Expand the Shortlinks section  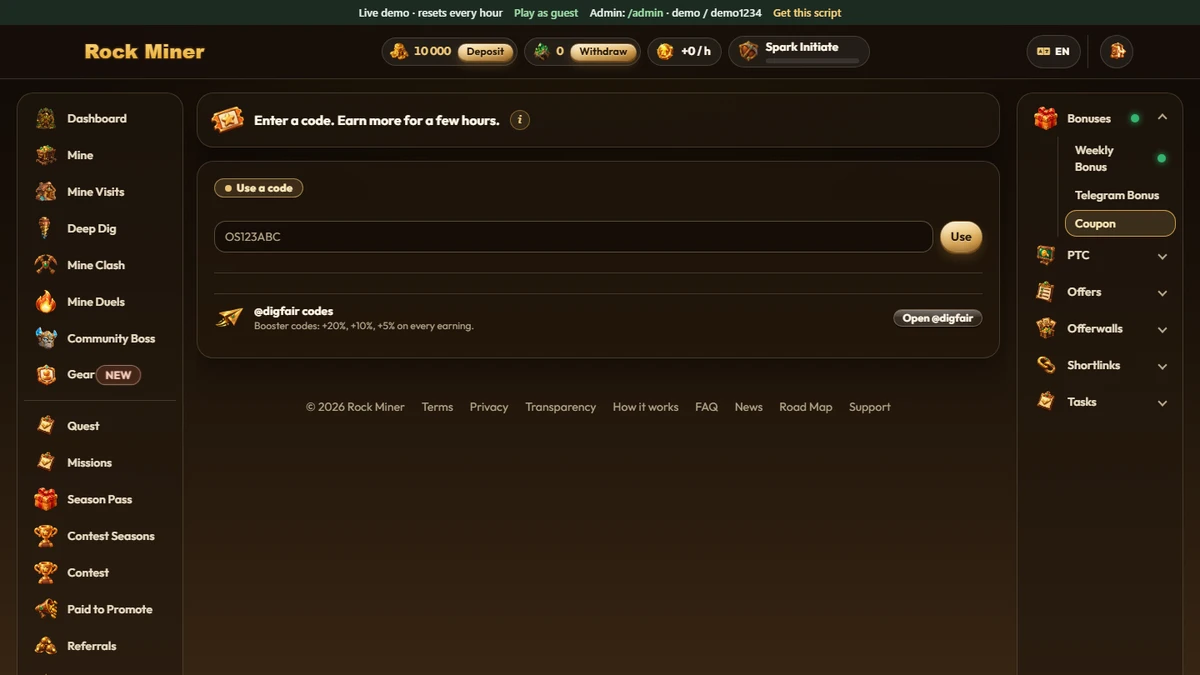point(1162,366)
